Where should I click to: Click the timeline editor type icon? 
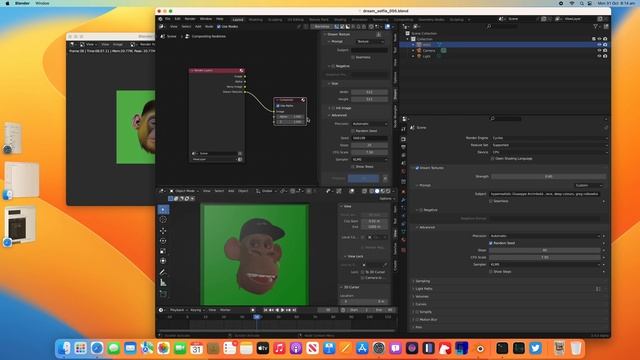point(162,310)
